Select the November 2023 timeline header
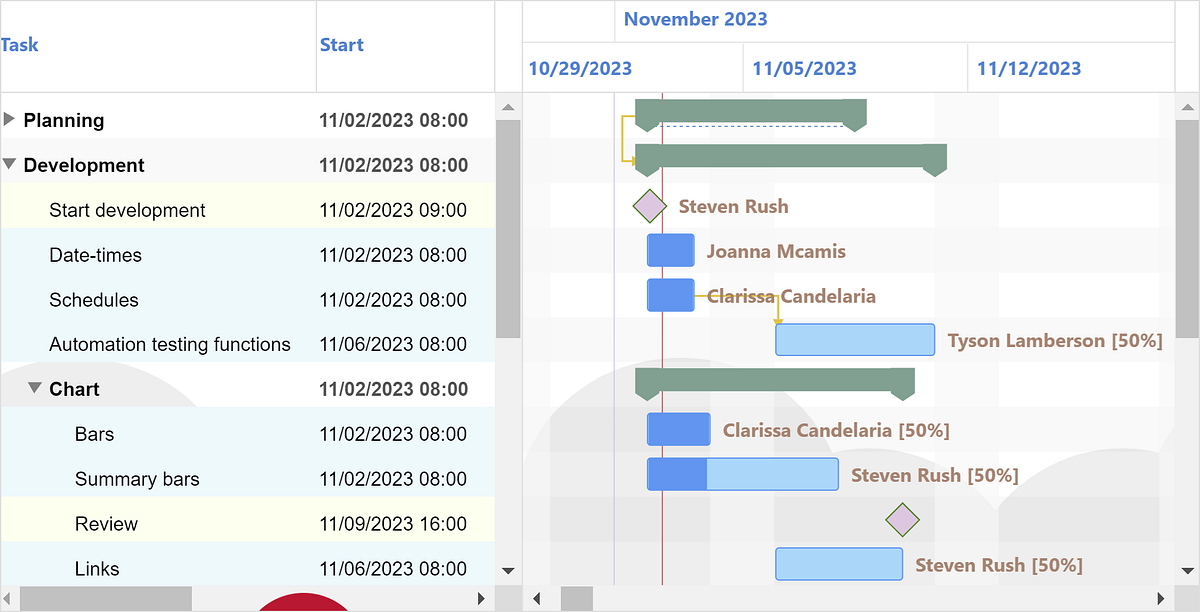This screenshot has height=612, width=1200. pyautogui.click(x=695, y=19)
